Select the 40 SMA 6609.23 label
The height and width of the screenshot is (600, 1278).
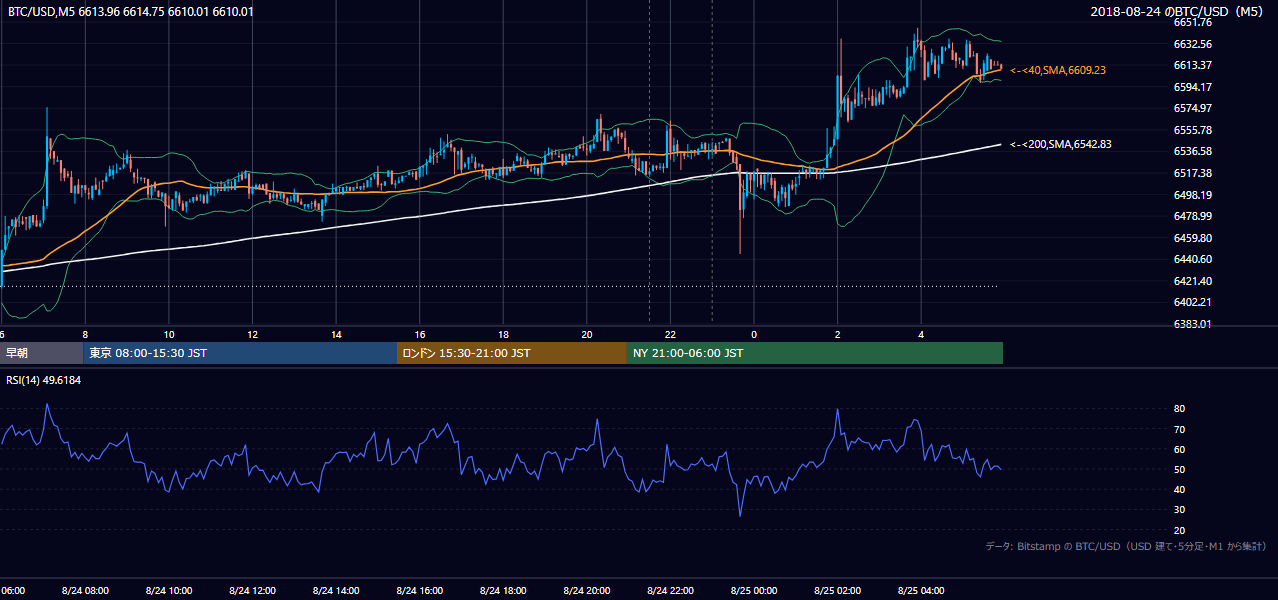[1058, 70]
